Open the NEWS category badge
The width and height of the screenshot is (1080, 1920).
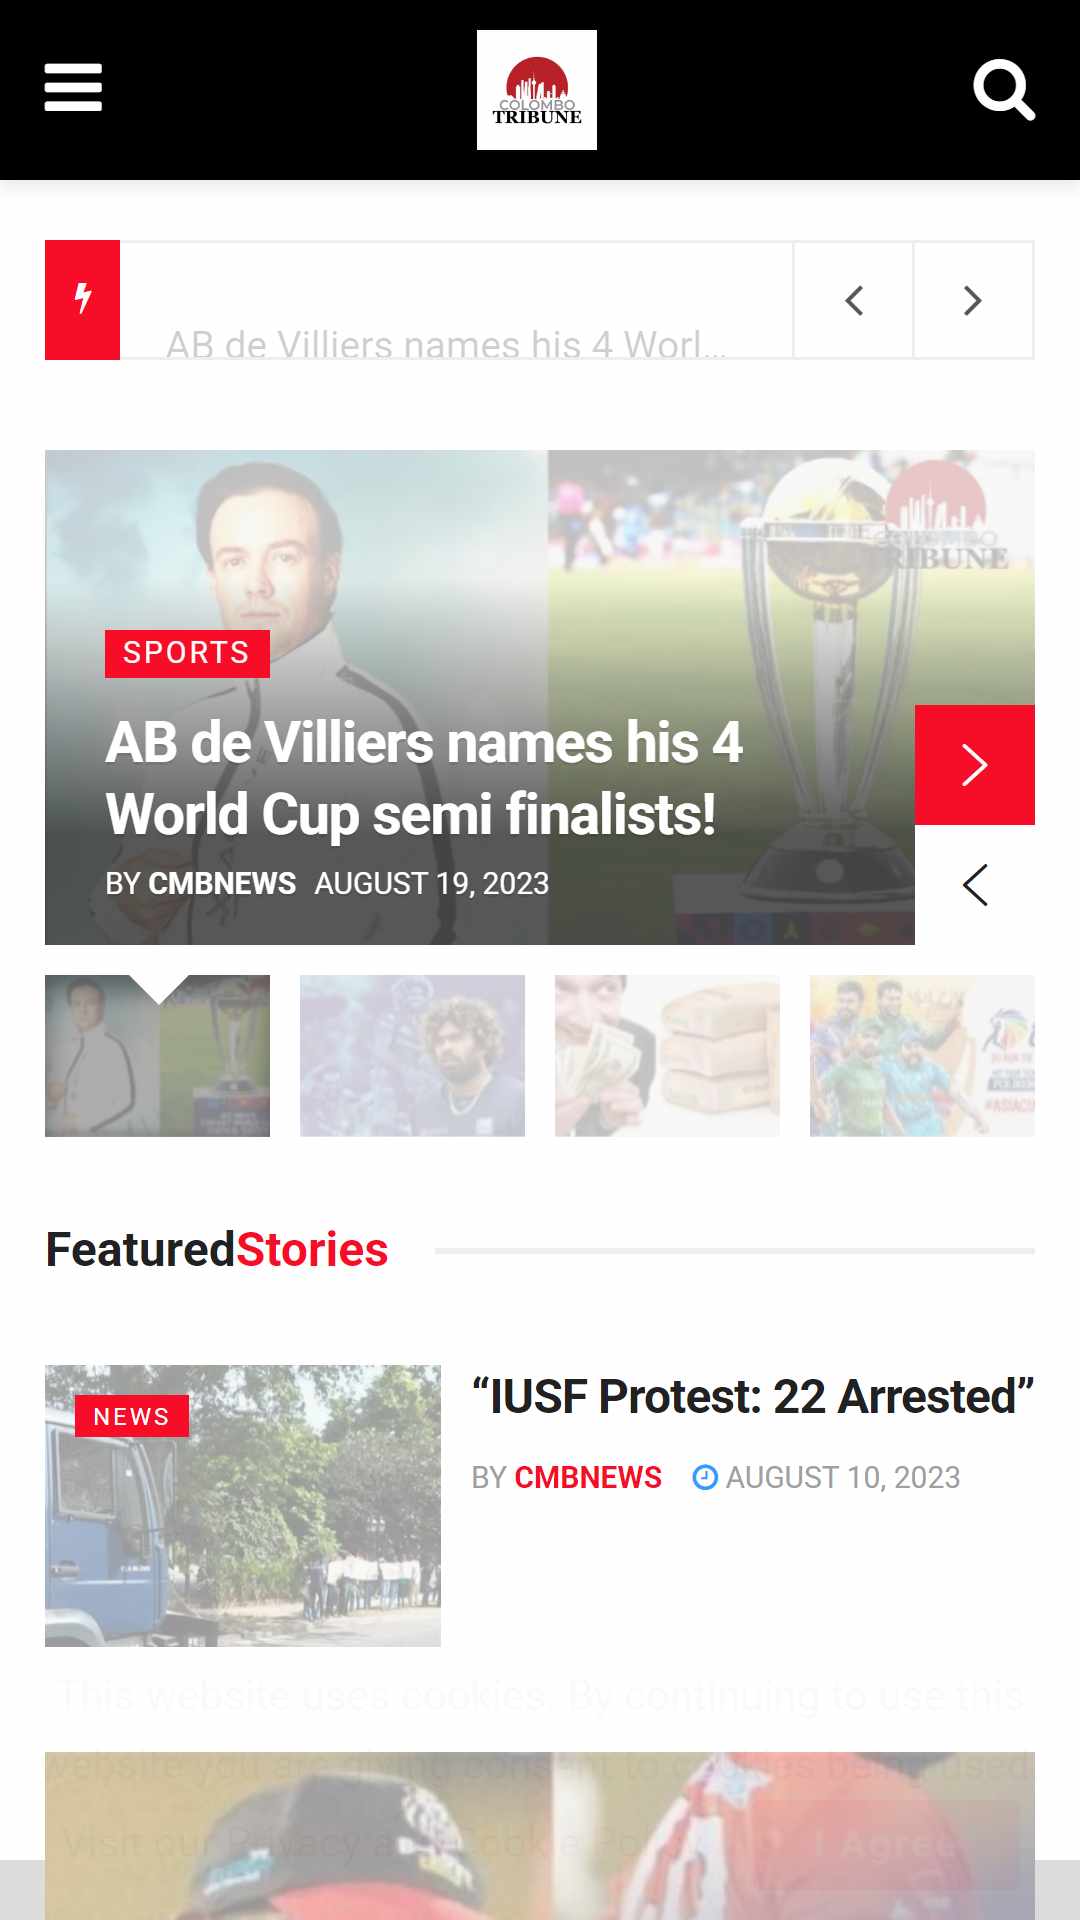click(132, 1416)
